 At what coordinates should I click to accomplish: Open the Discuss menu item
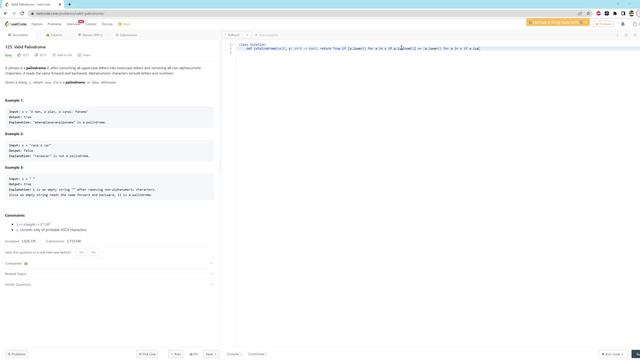pyautogui.click(x=107, y=24)
